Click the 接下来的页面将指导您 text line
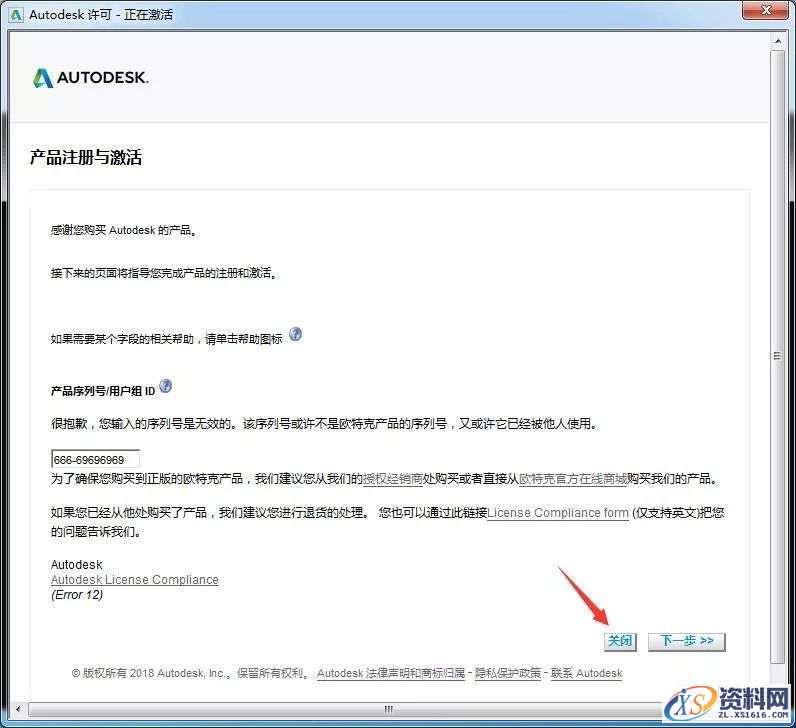This screenshot has height=728, width=796. [x=164, y=273]
